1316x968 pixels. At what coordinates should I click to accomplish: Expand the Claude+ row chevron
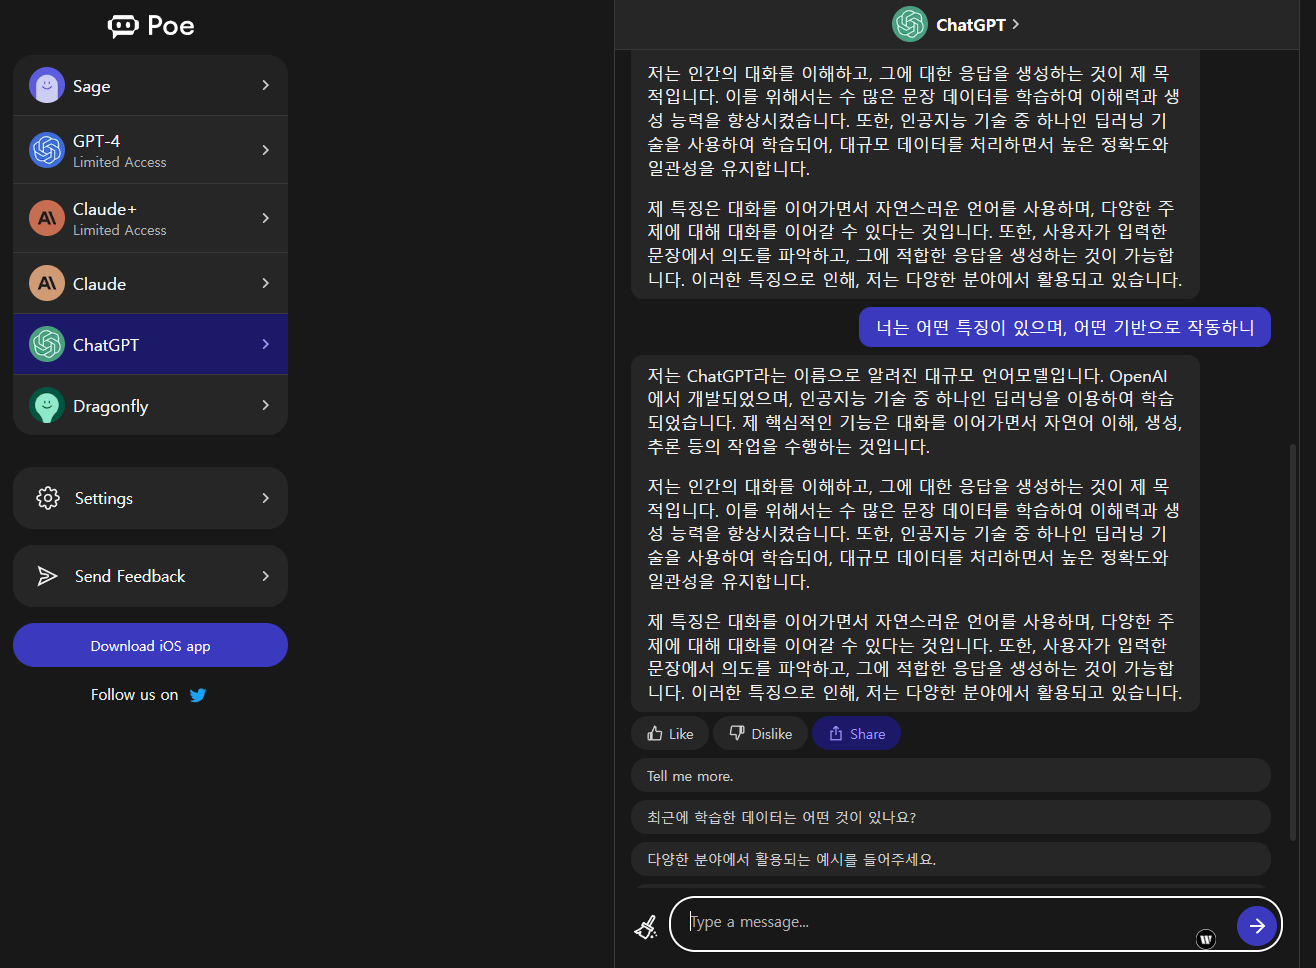pos(265,218)
